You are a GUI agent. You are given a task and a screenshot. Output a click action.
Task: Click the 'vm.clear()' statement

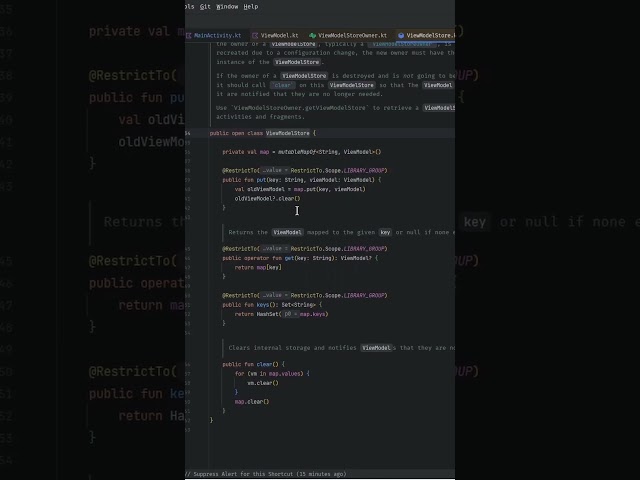point(263,383)
